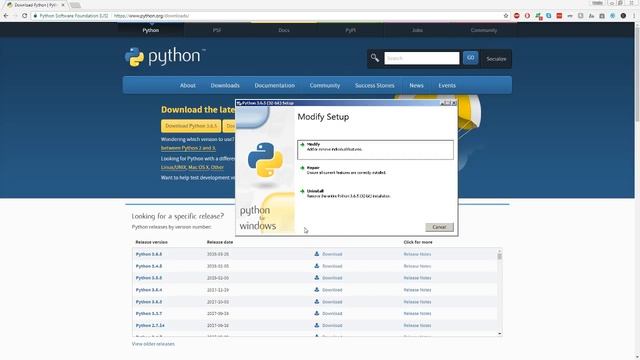Choose Modify in the Python setup dialog
This screenshot has width=640, height=360.
(x=375, y=149)
